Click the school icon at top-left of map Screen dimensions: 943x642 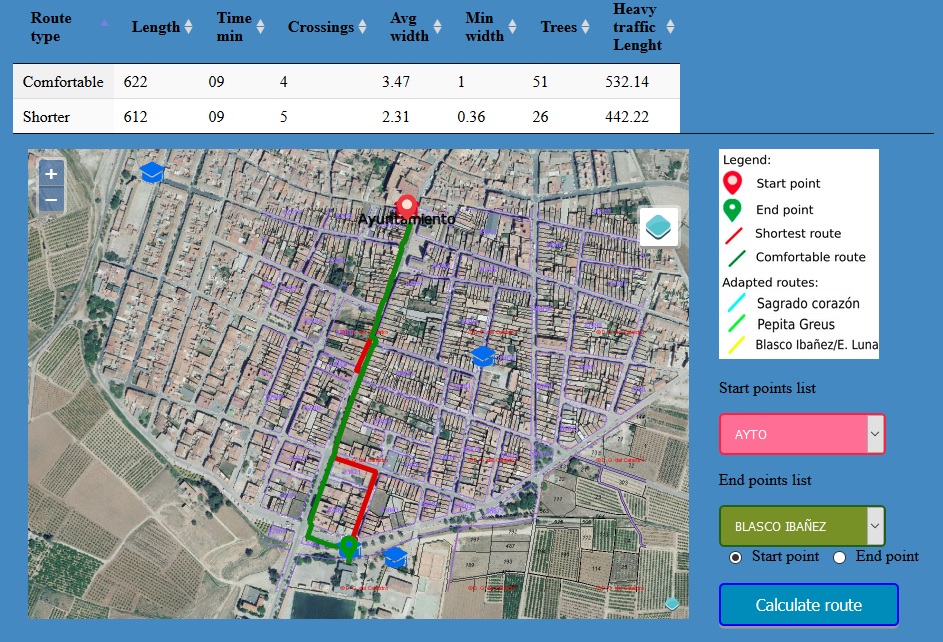click(152, 173)
